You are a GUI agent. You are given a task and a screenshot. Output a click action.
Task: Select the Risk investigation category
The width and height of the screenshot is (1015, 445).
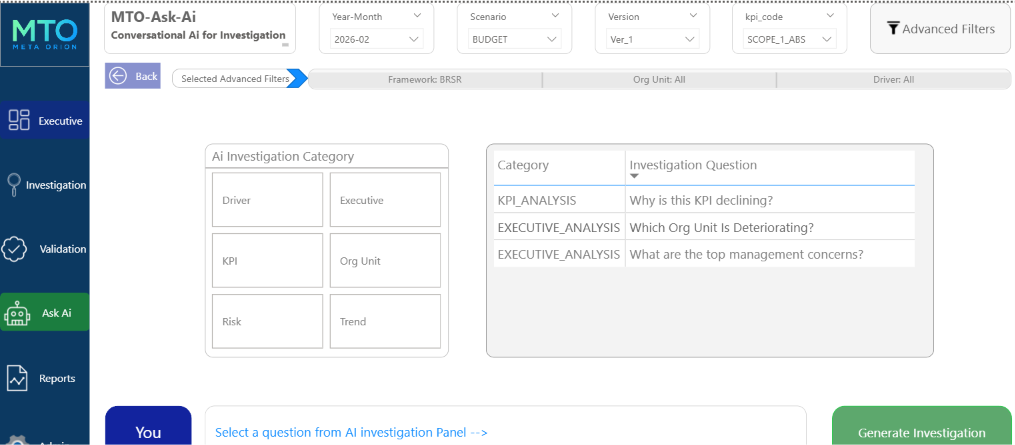click(x=267, y=321)
